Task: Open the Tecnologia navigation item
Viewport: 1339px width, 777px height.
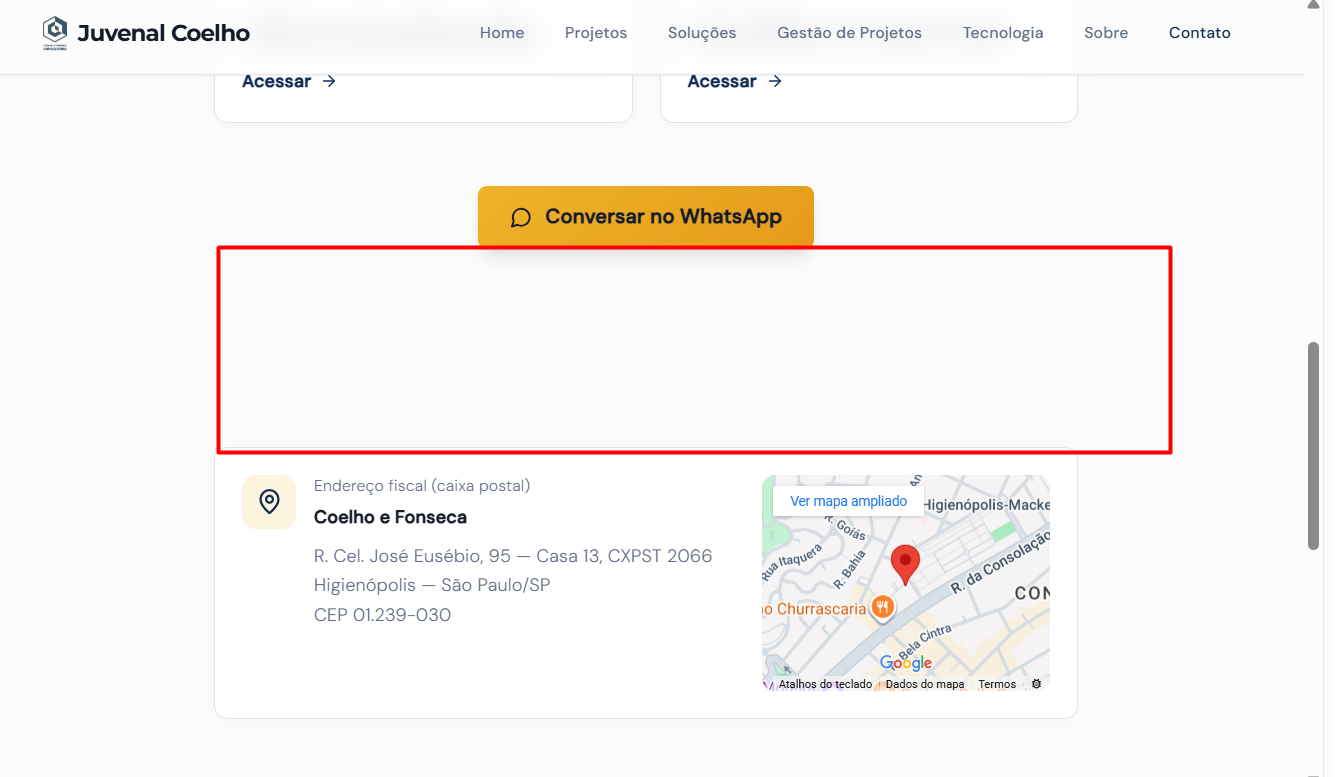Action: click(1003, 33)
